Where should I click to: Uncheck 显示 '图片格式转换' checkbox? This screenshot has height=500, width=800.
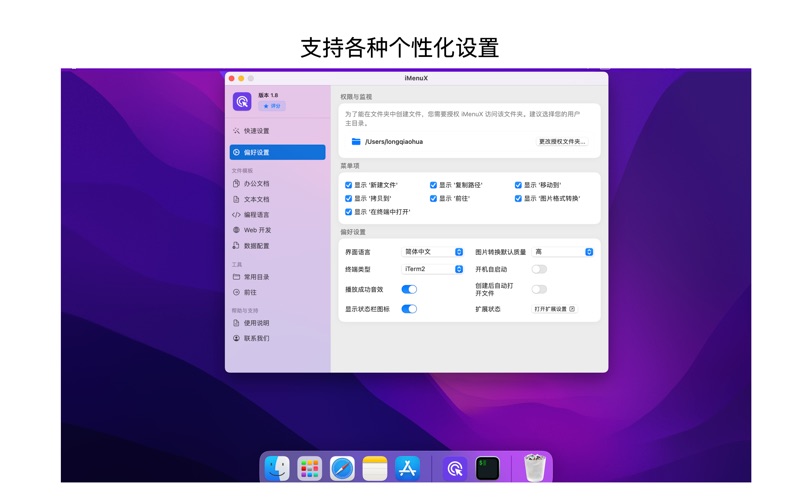tap(518, 199)
